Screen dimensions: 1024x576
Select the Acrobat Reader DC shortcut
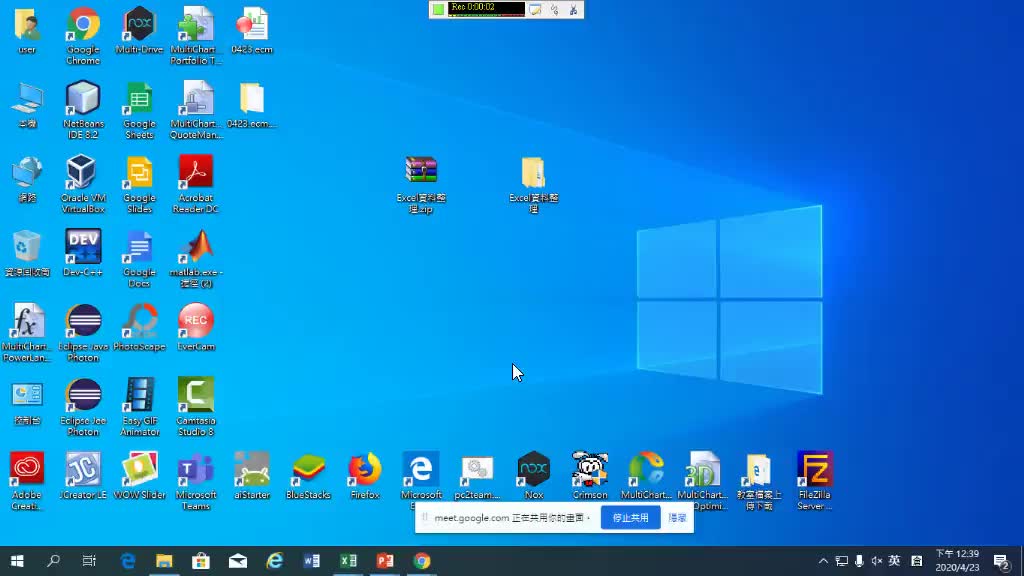[x=196, y=184]
